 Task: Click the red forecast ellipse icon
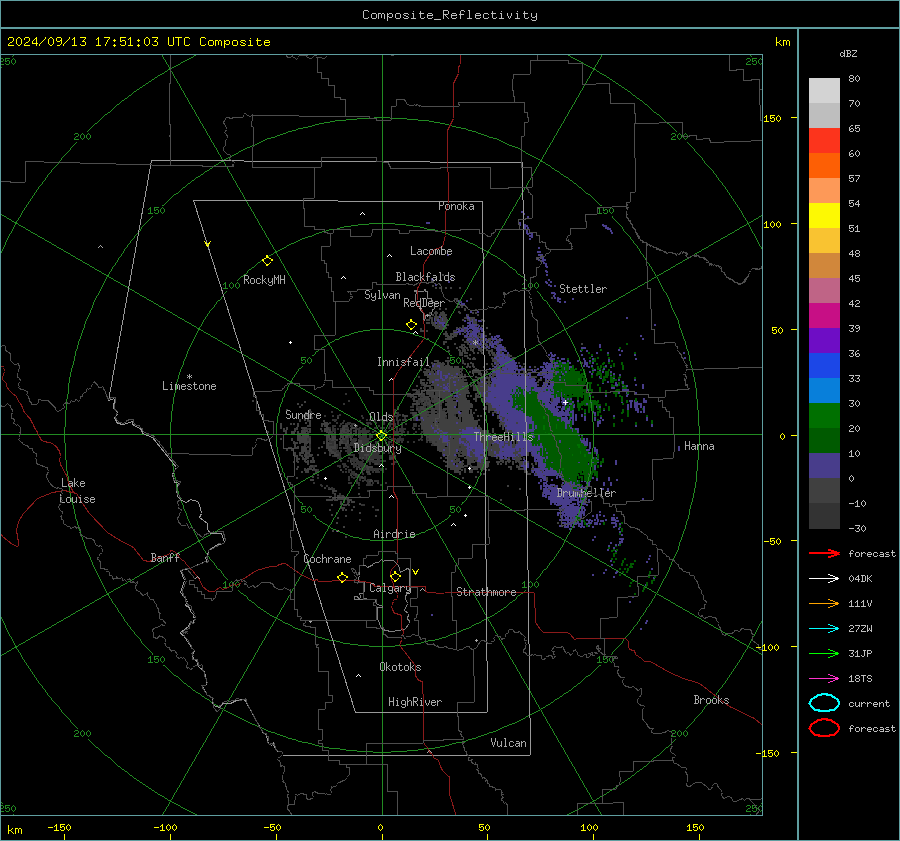coord(824,728)
